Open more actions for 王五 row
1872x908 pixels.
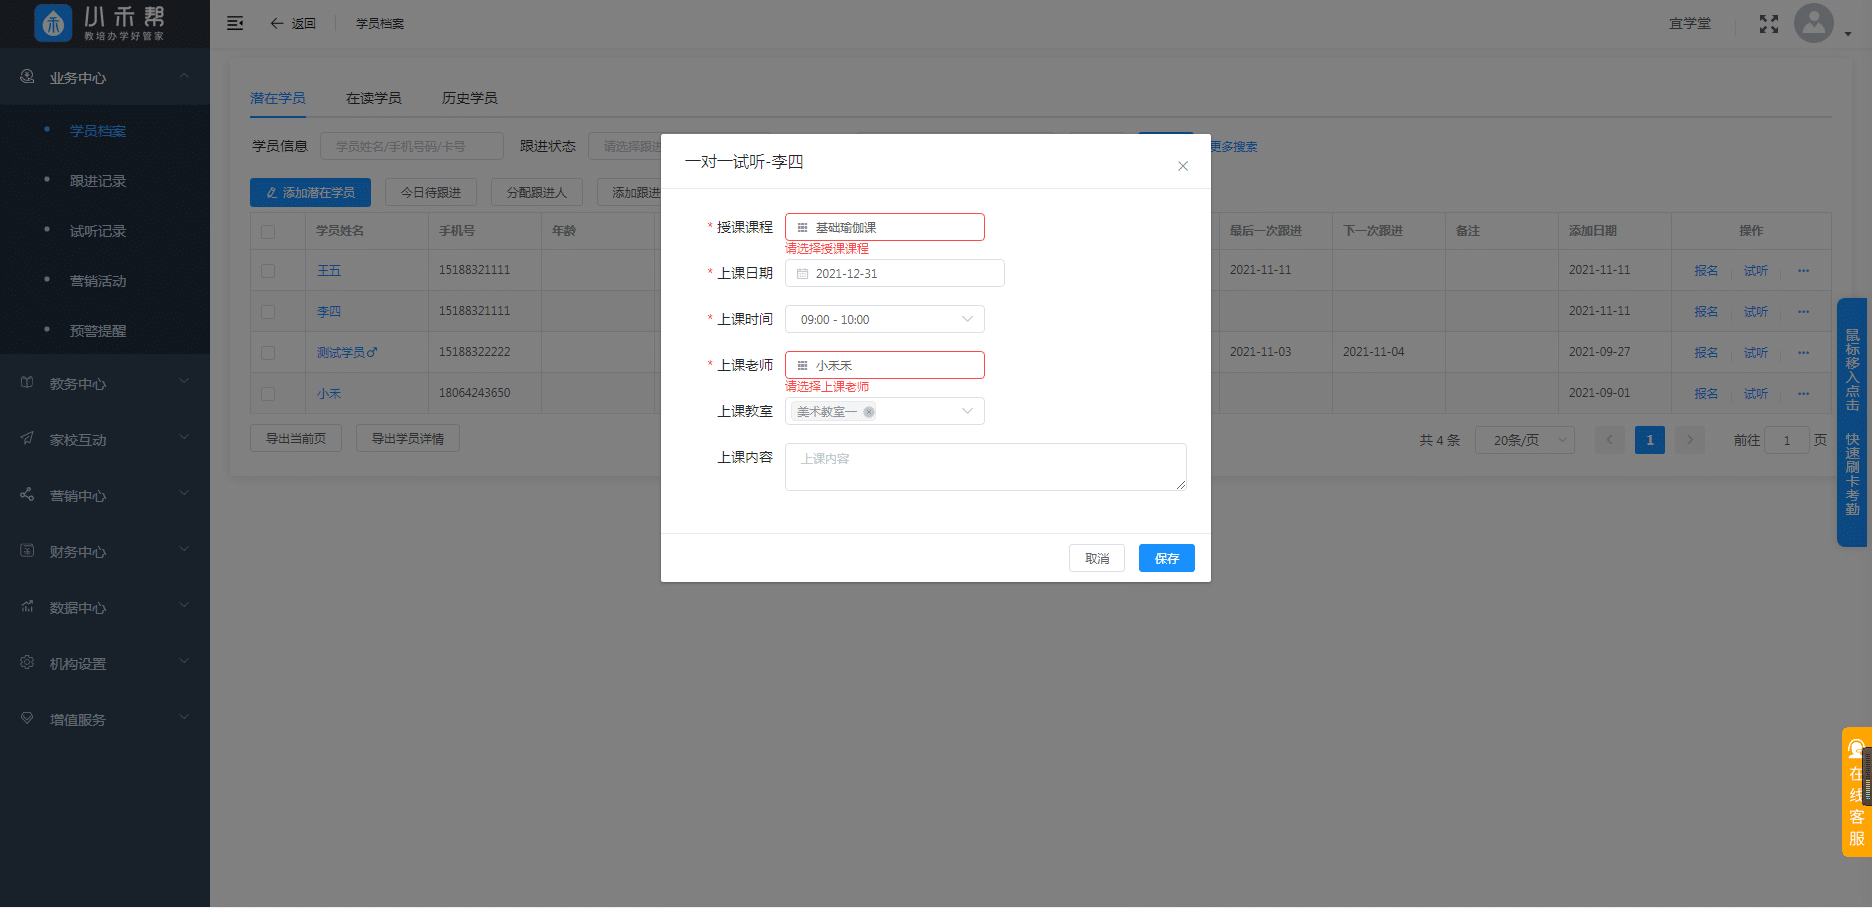(x=1803, y=271)
